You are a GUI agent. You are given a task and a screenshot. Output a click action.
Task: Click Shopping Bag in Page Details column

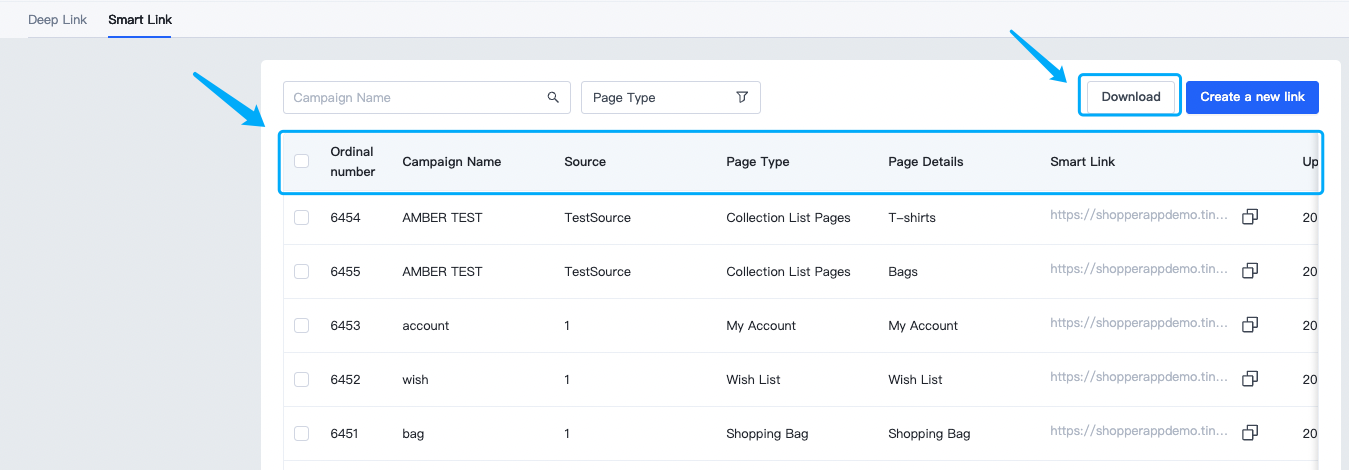(x=929, y=433)
